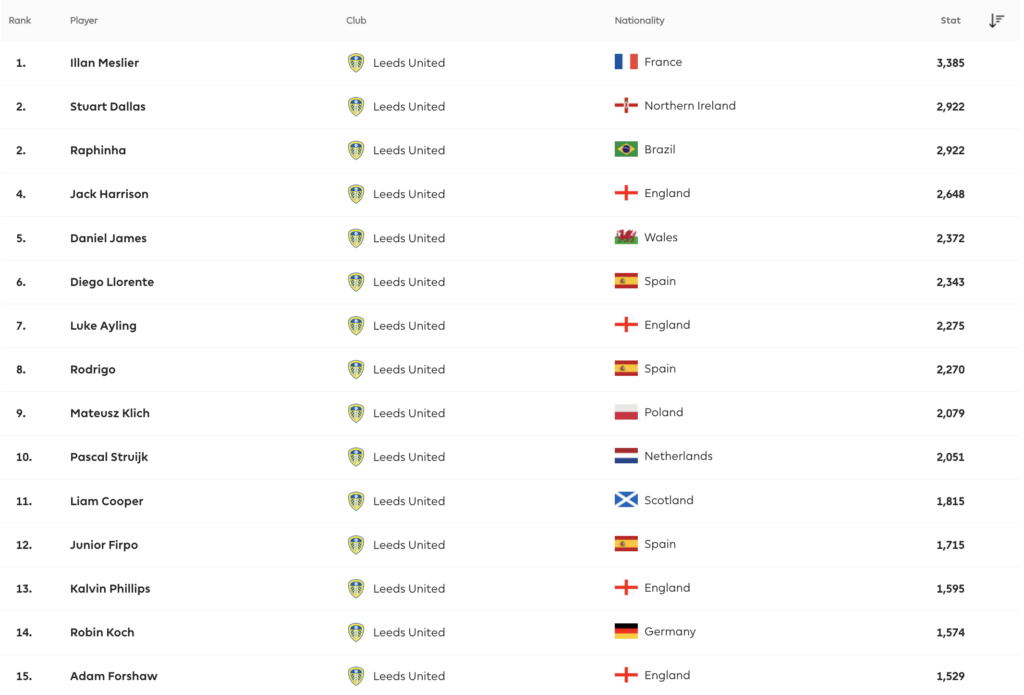This screenshot has height=695, width=1024.
Task: Click the Wales flag icon
Action: point(626,238)
